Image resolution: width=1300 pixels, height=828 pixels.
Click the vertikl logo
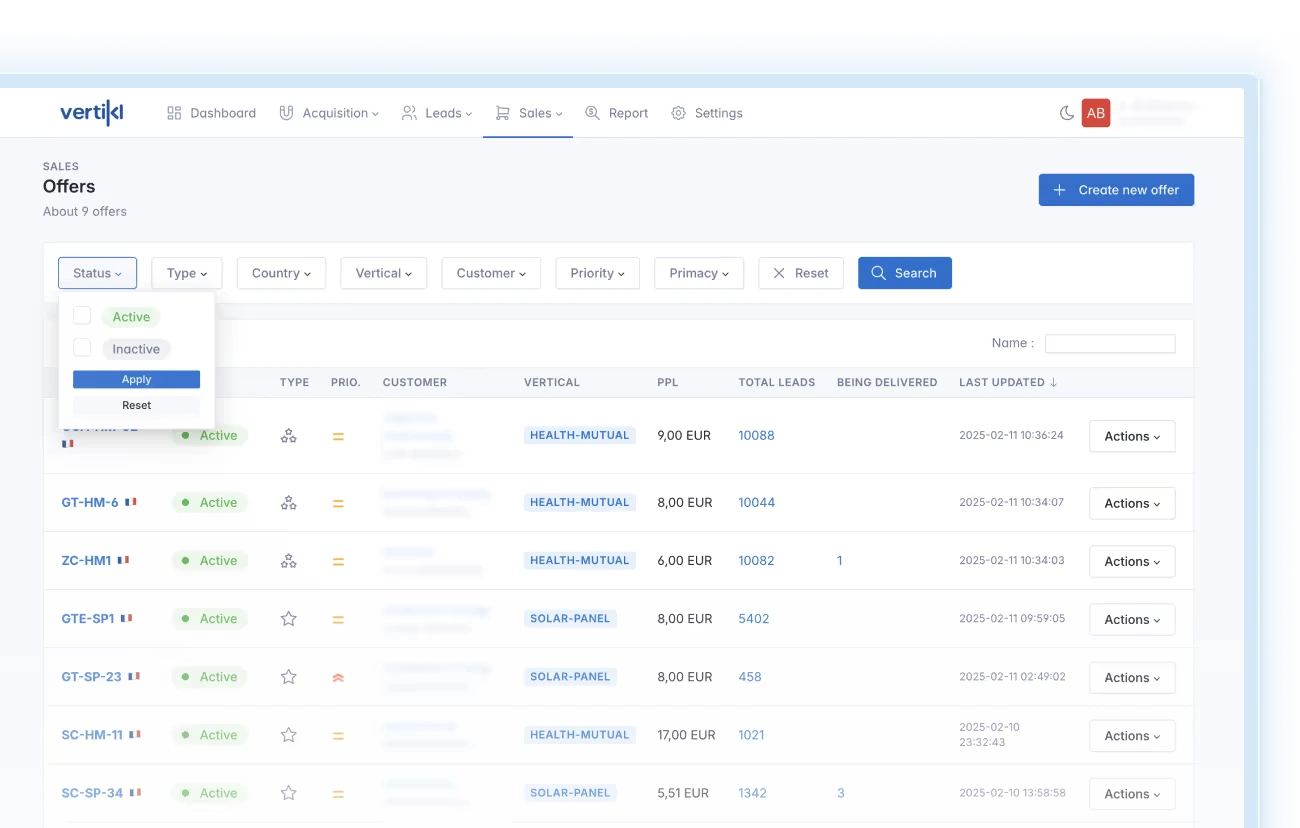[x=91, y=112]
